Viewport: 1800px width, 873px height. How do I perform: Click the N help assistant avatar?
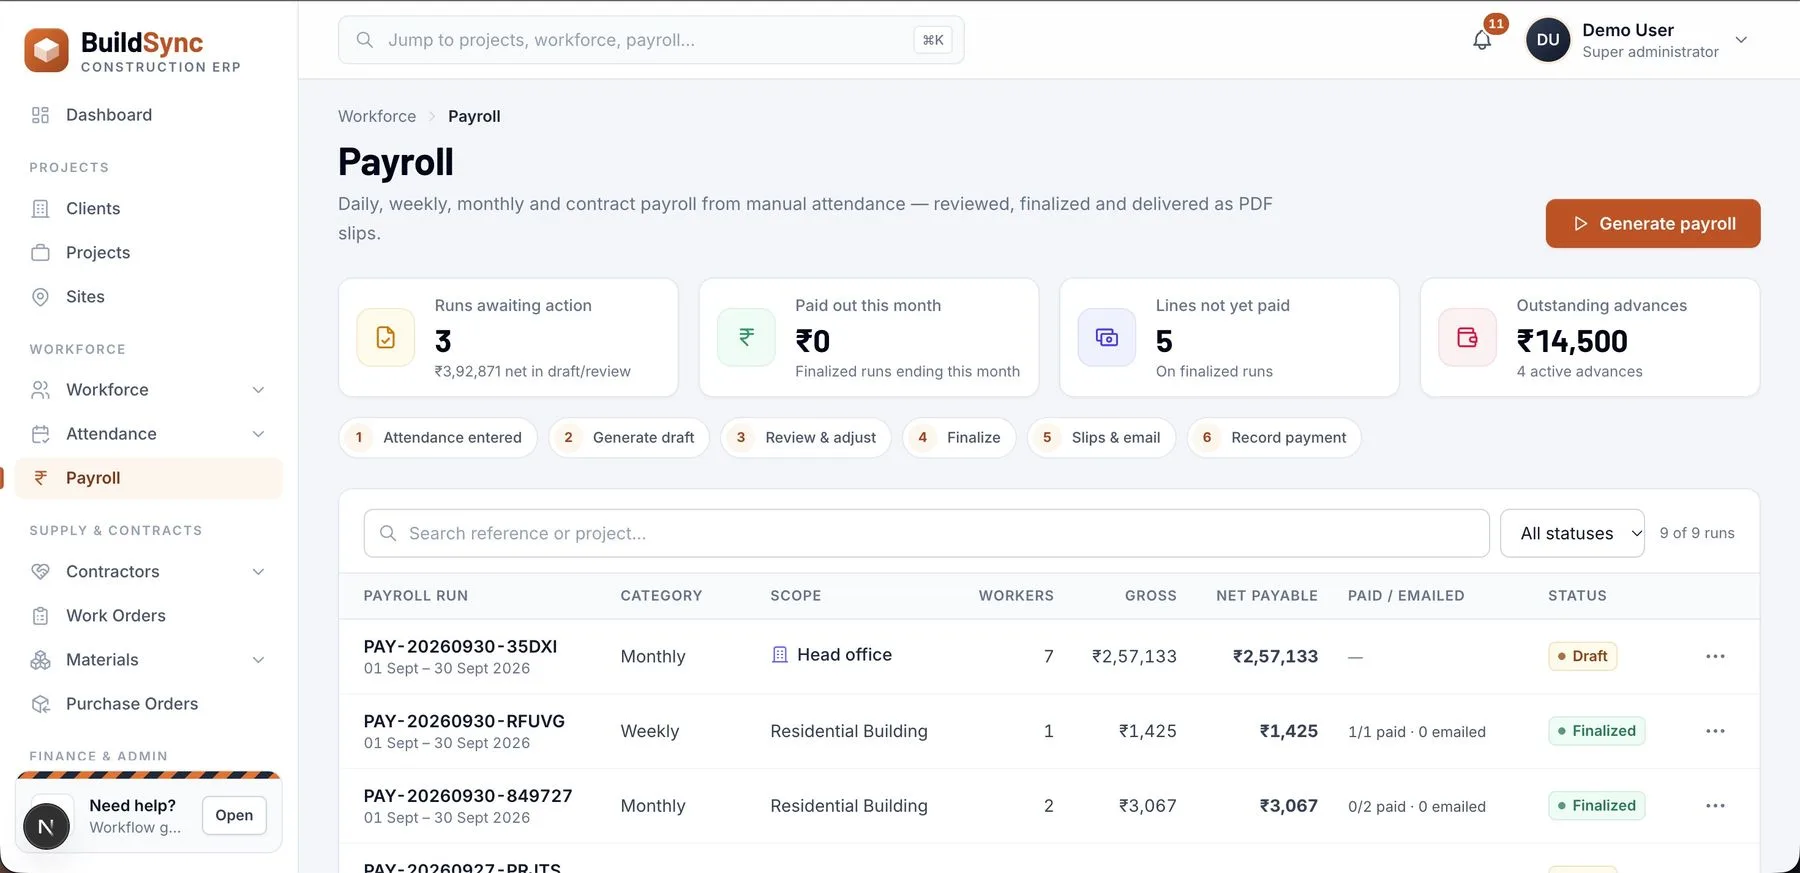pyautogui.click(x=46, y=826)
